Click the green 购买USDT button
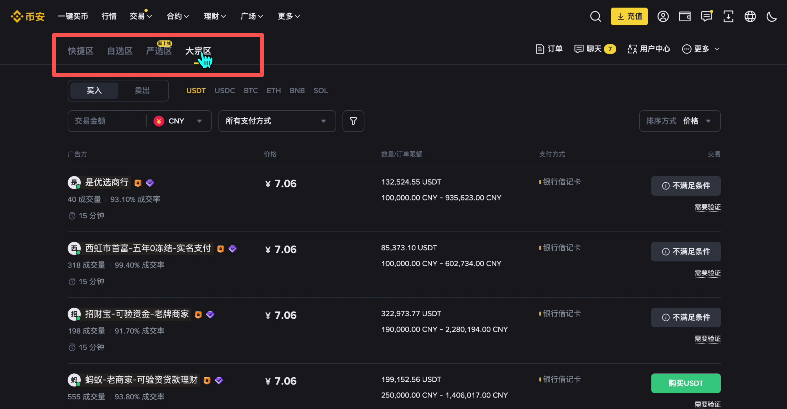 [685, 381]
